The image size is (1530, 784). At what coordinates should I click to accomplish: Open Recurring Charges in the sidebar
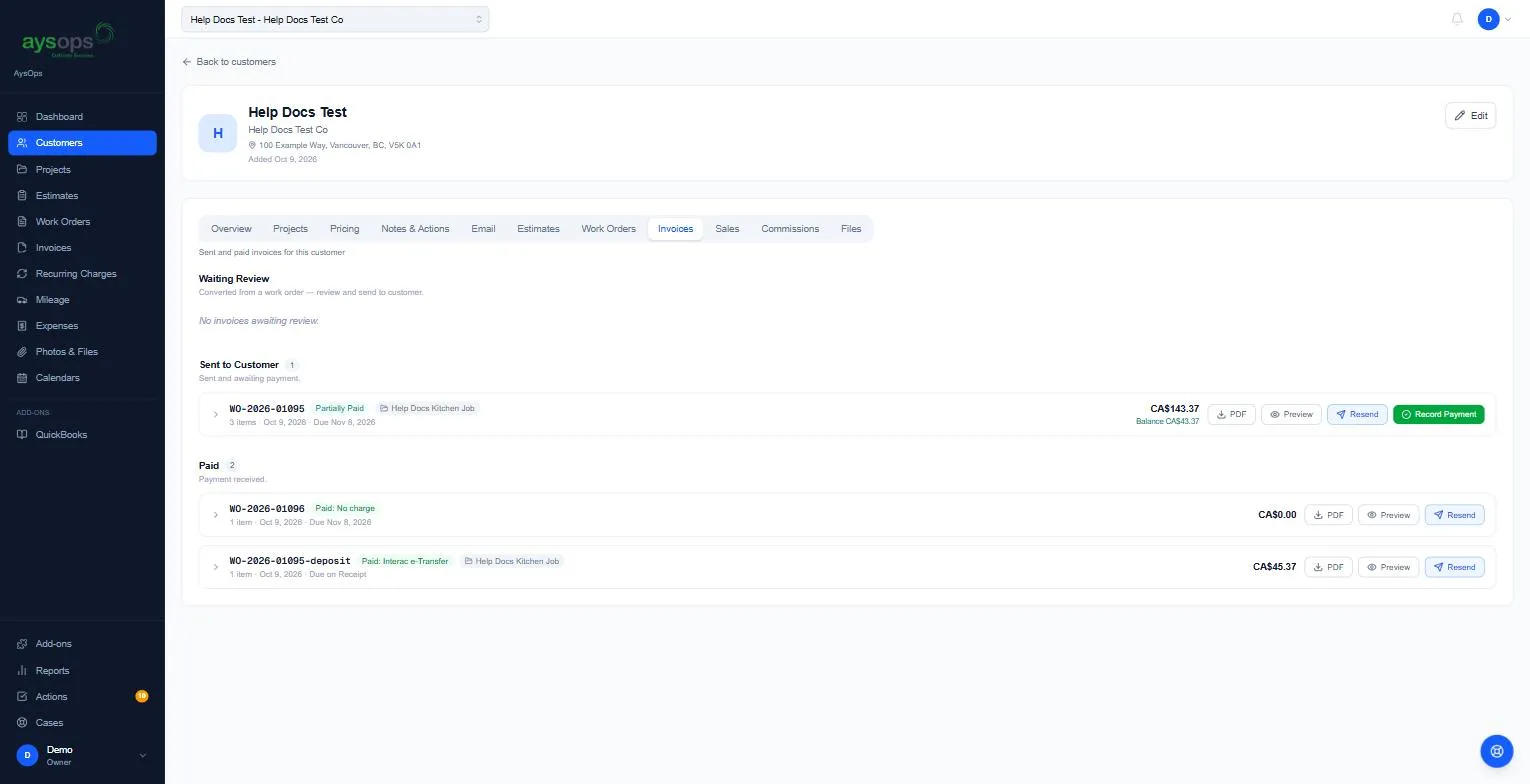[x=82, y=274]
